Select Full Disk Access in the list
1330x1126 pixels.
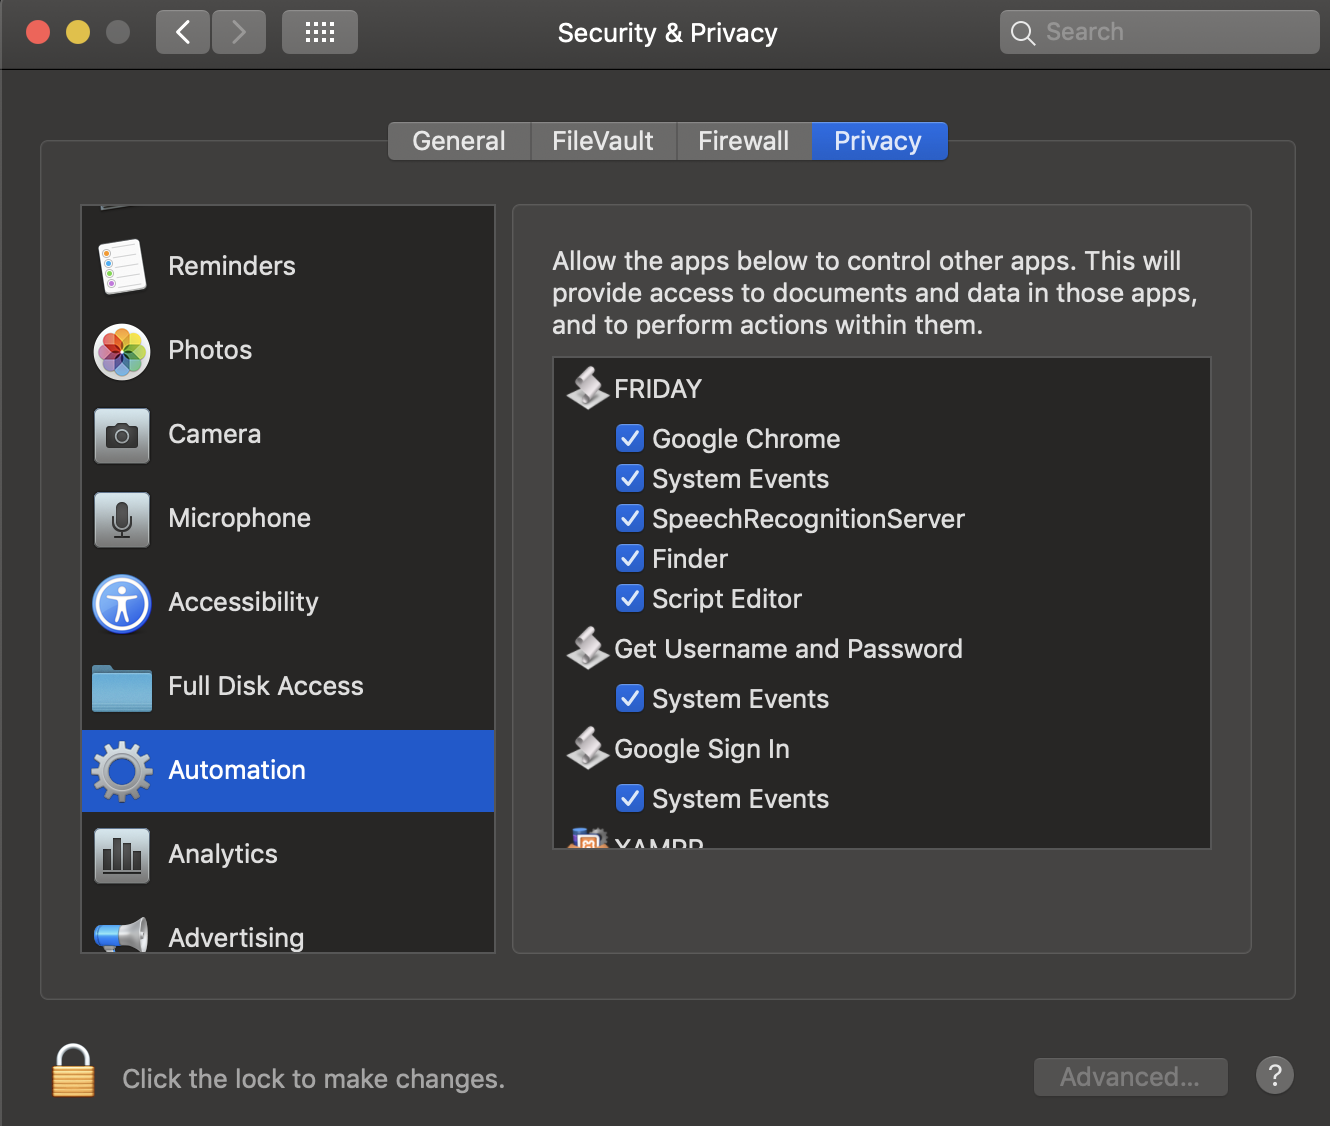(x=288, y=687)
